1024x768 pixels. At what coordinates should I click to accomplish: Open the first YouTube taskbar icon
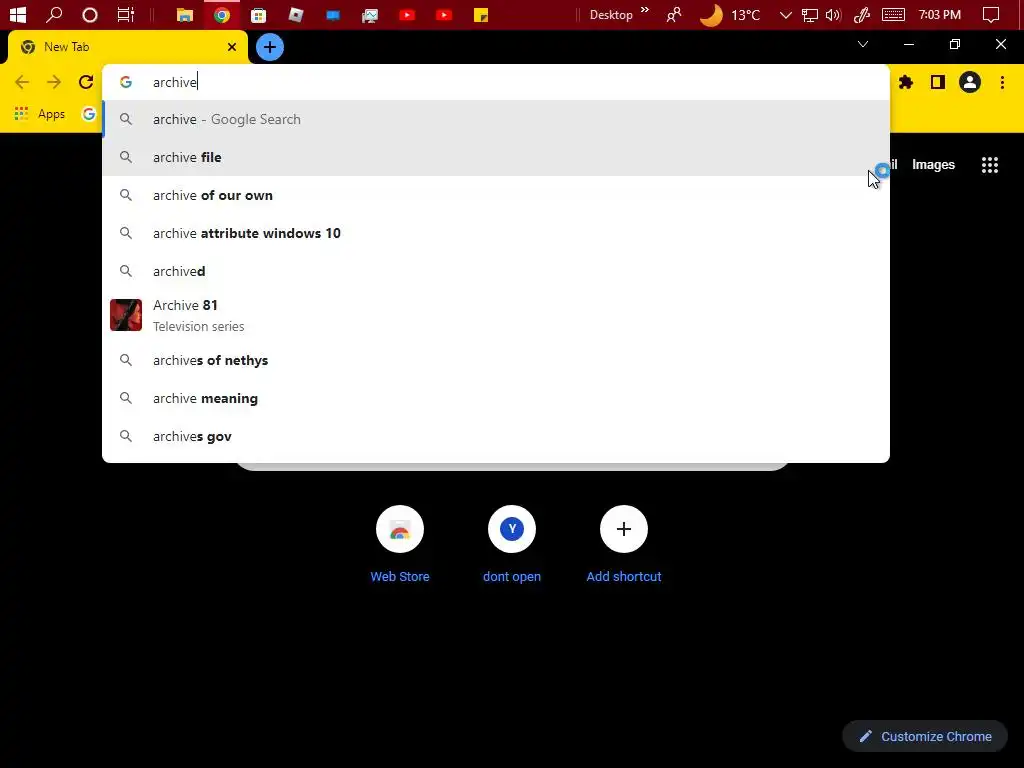pyautogui.click(x=407, y=14)
